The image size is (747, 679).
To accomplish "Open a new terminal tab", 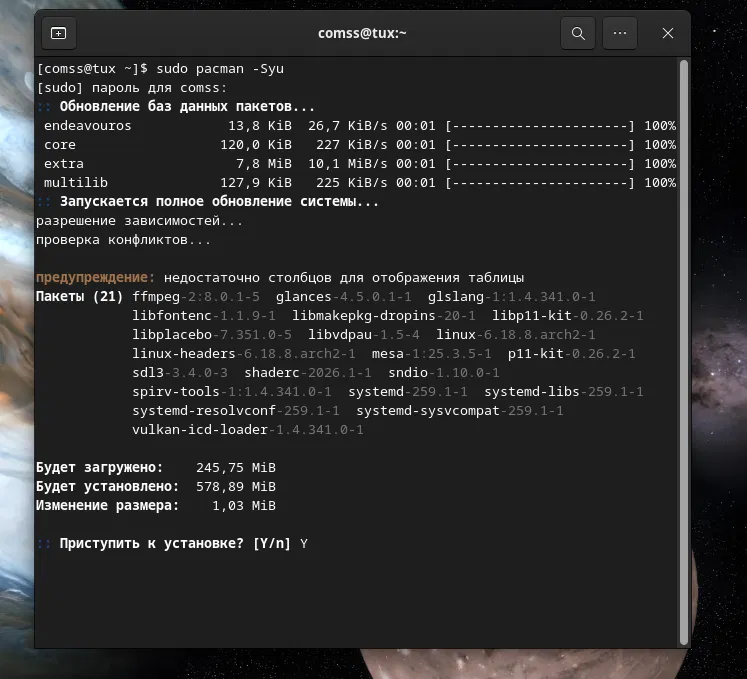I will tap(59, 33).
